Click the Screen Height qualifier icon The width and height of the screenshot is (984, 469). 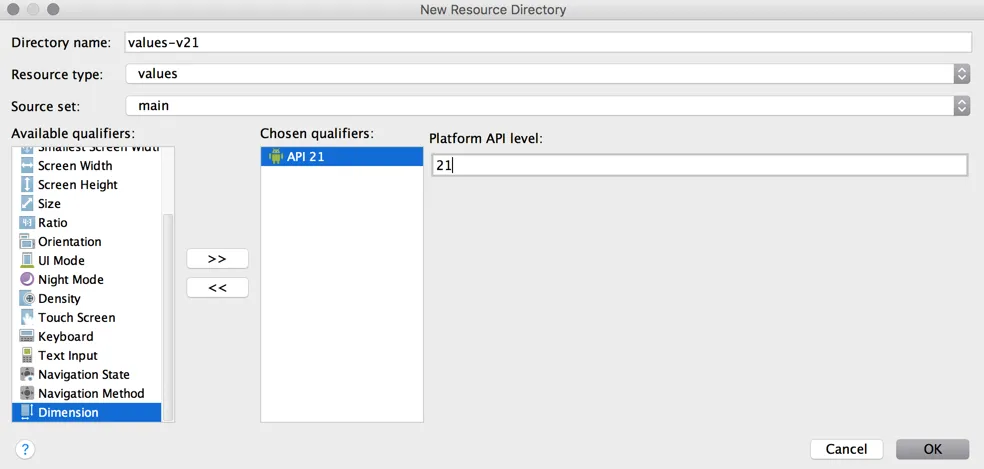pos(27,185)
